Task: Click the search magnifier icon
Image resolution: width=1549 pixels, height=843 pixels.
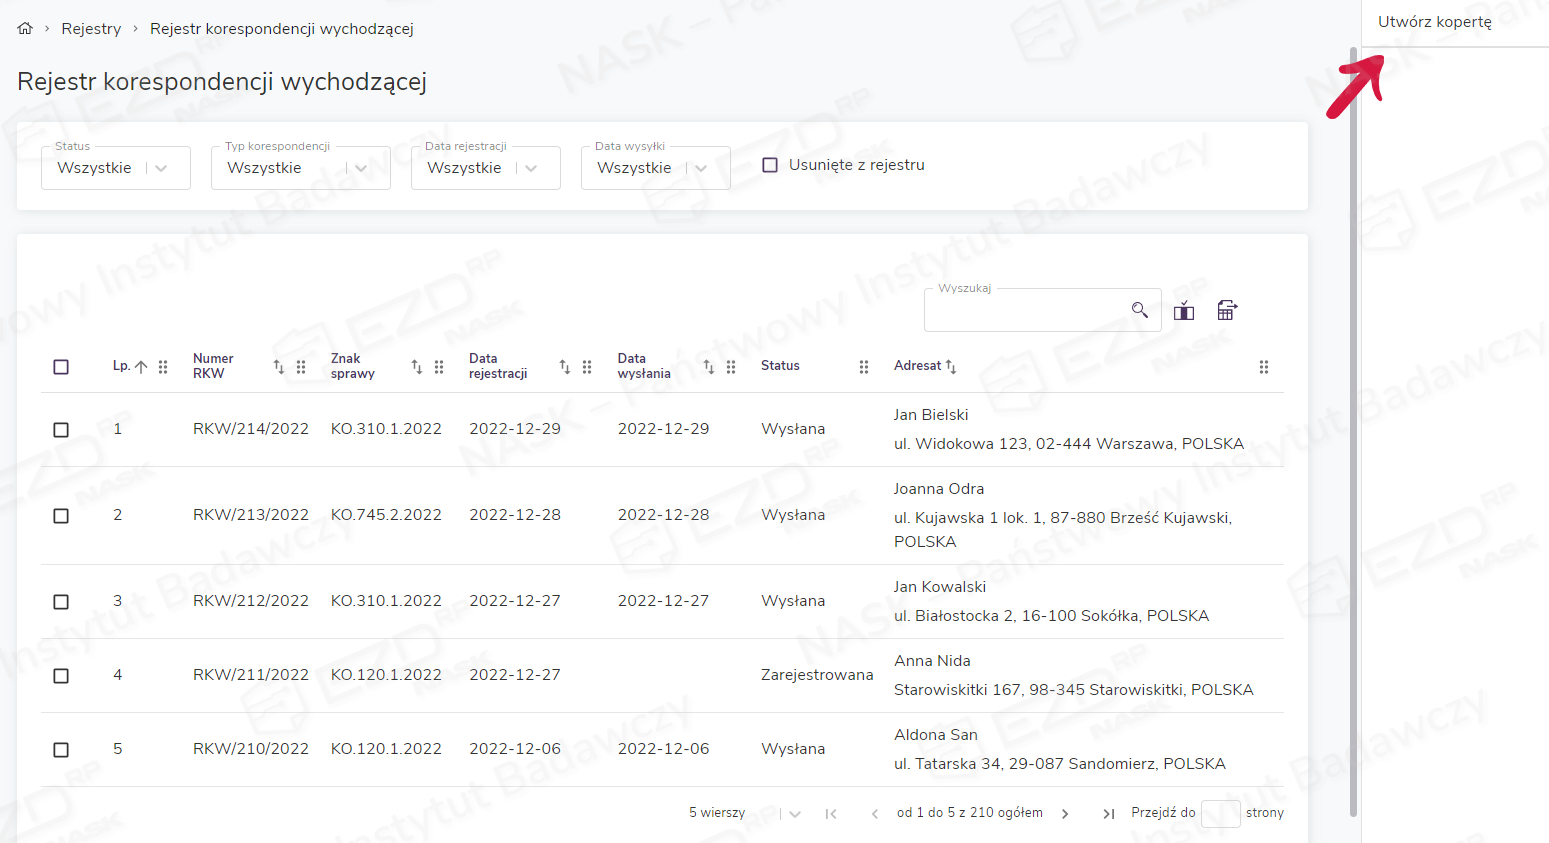Action: 1139,310
